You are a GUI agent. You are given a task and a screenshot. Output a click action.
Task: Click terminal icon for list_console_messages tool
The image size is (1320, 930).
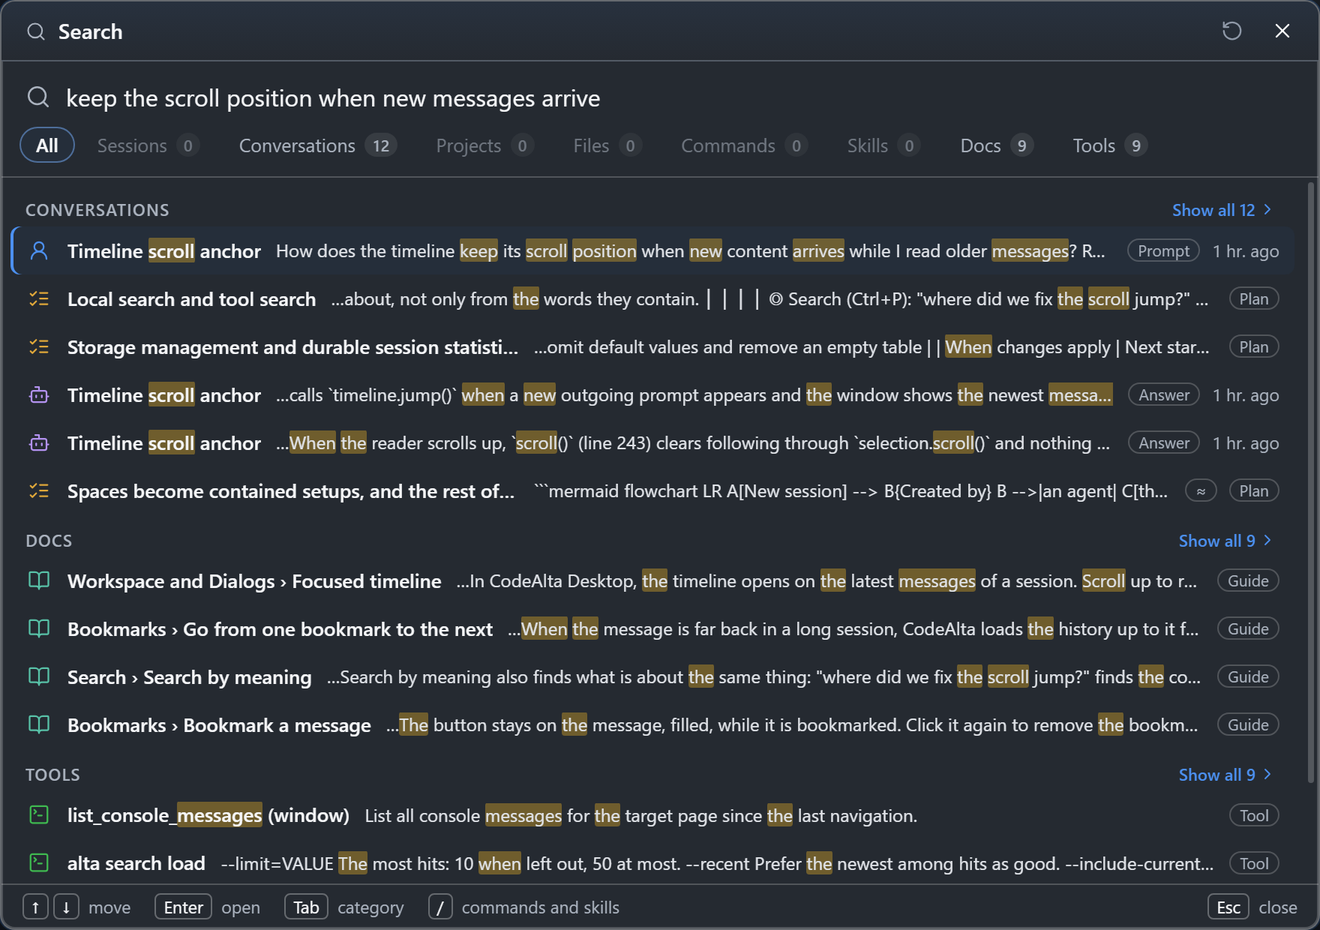[x=39, y=815]
